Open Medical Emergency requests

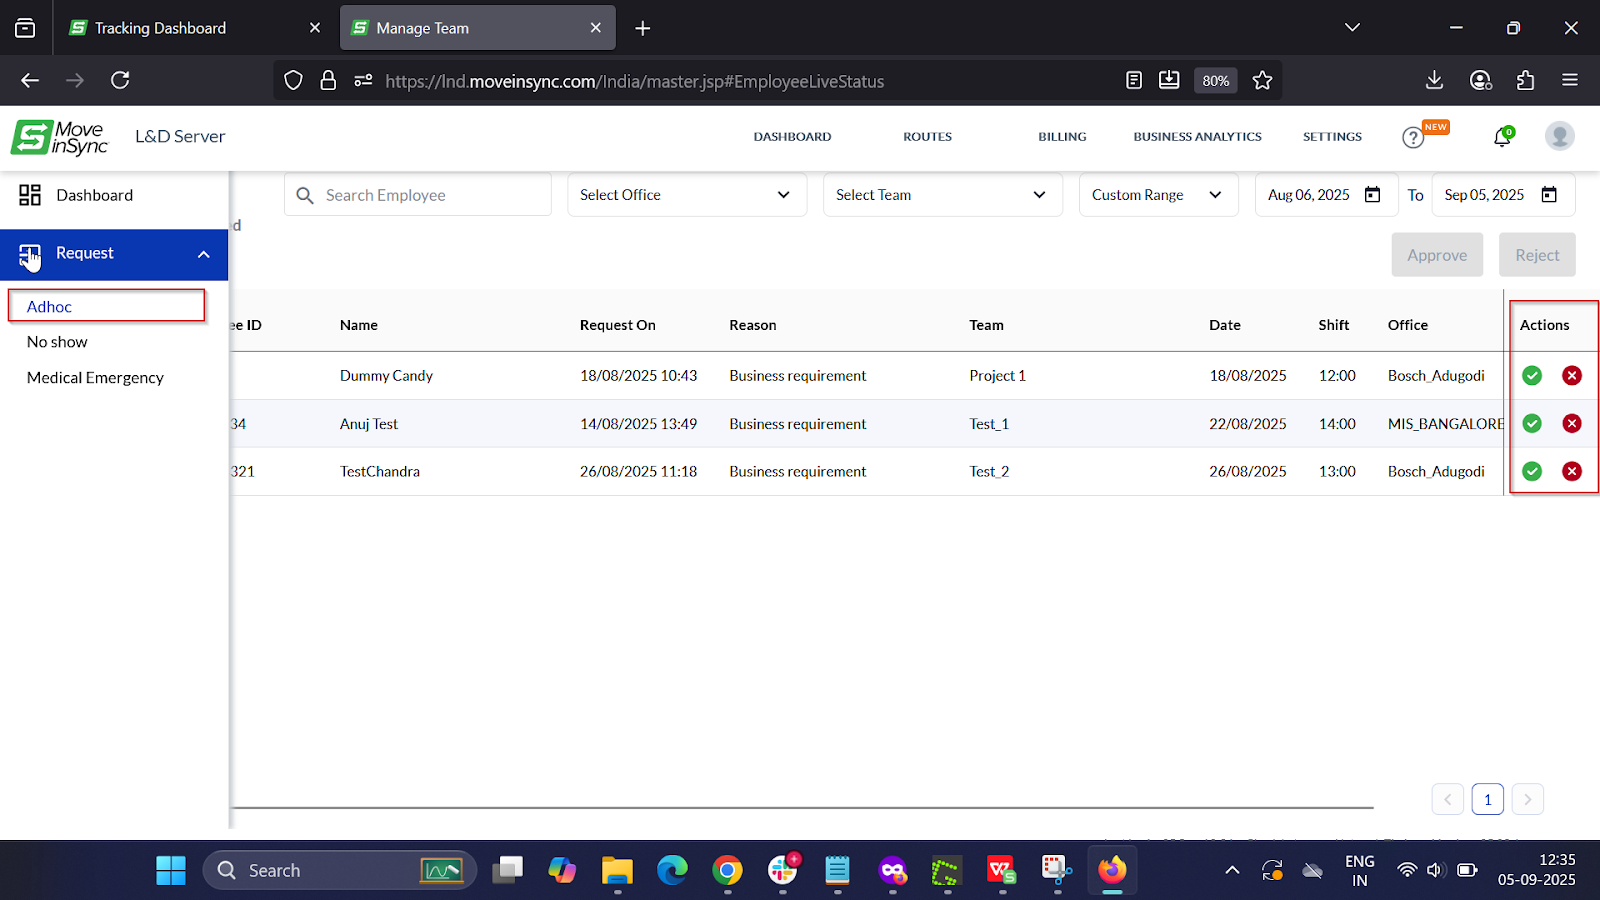[95, 378]
